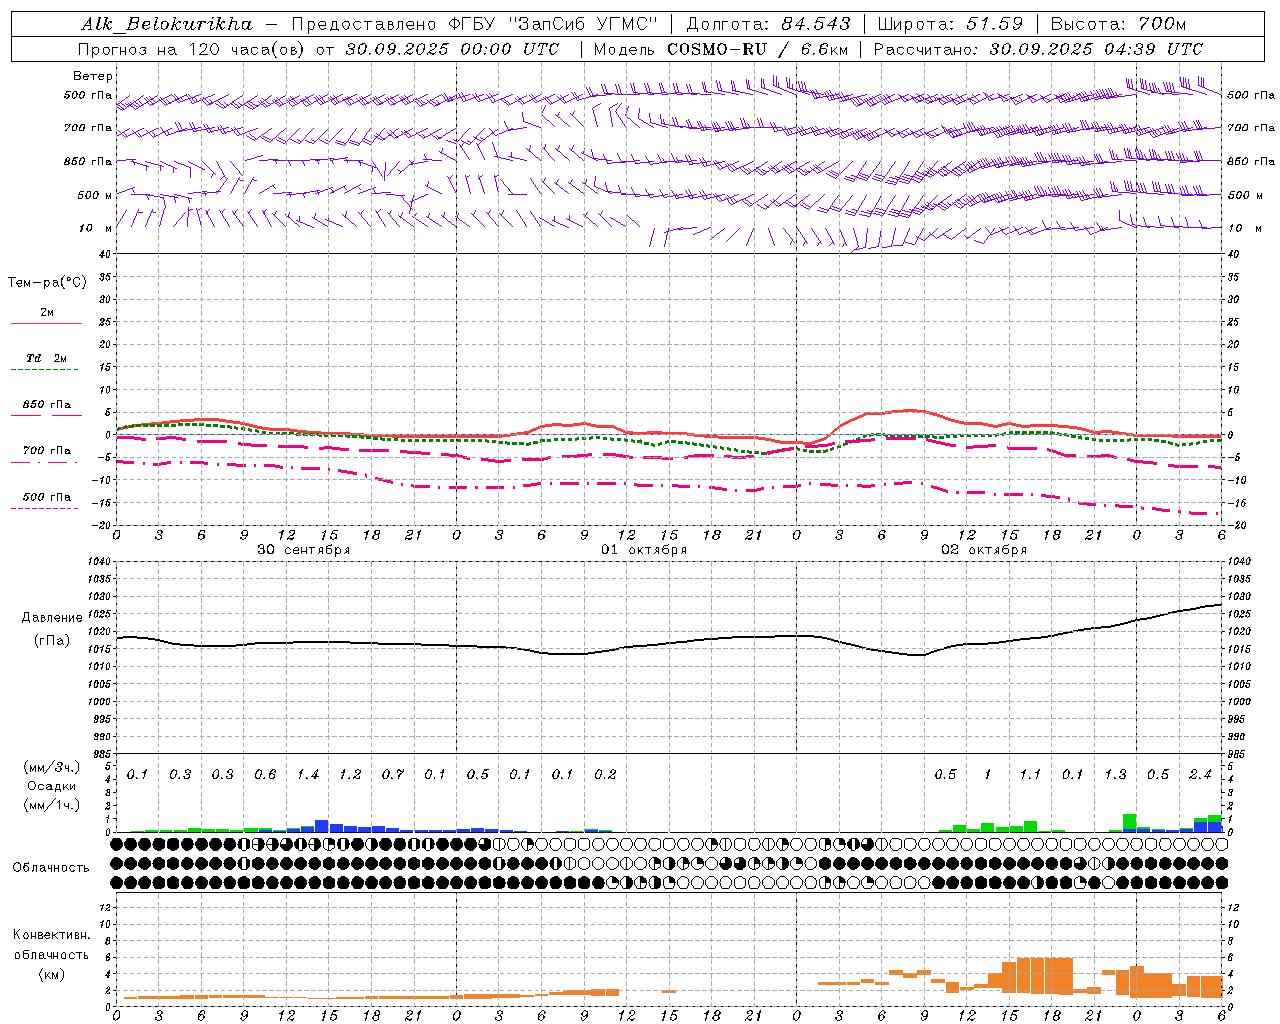Click the 'Тем-ра(°C)' temperature label
Image resolution: width=1280 pixels, height=1024 pixels.
coord(47,283)
